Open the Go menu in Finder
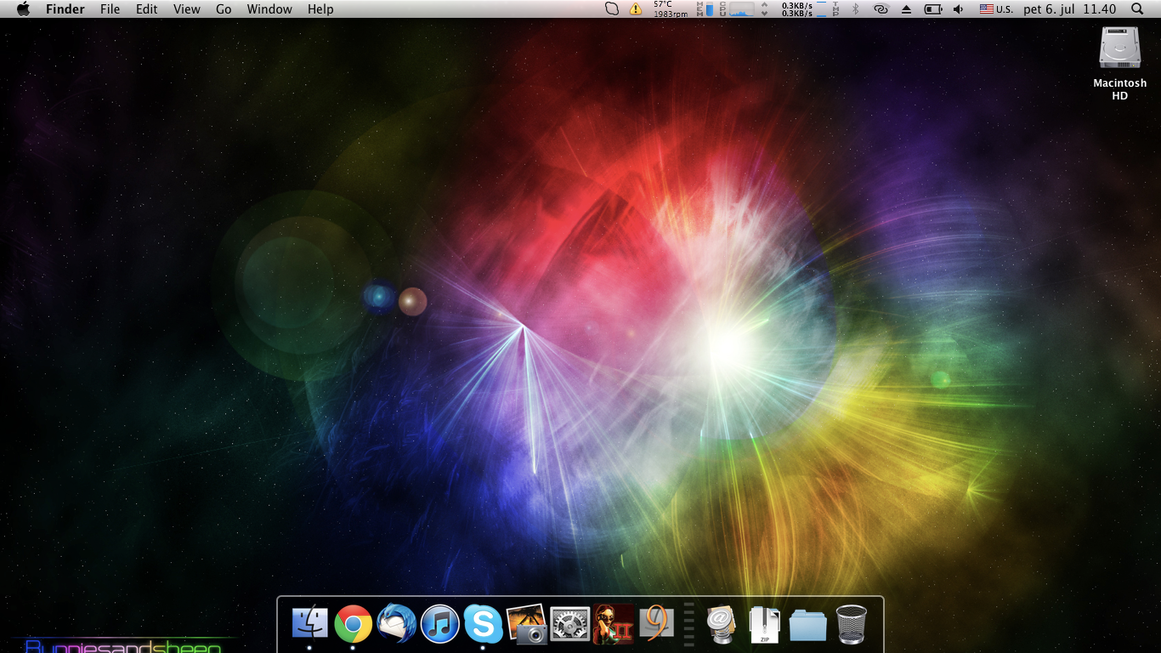The height and width of the screenshot is (653, 1161). click(223, 9)
